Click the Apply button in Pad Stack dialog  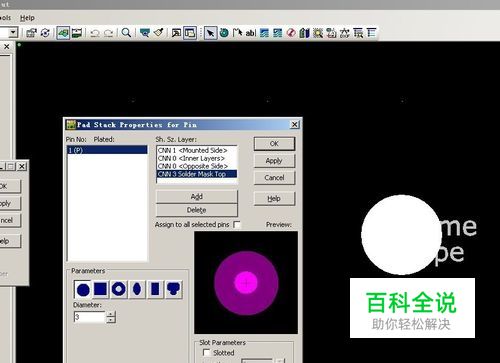274,161
